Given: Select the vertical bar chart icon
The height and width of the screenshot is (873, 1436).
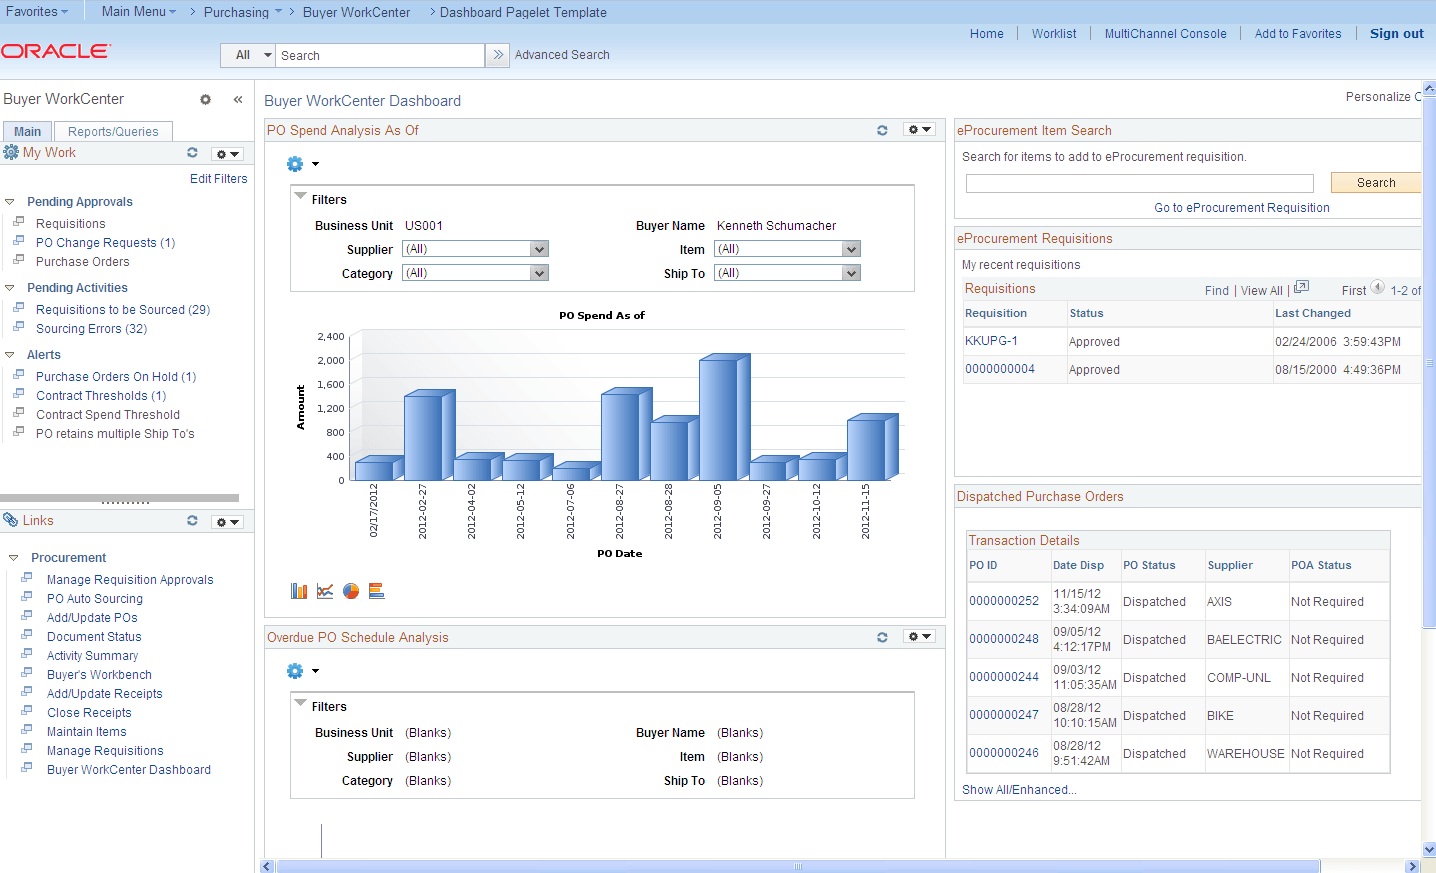Looking at the screenshot, I should click(299, 591).
